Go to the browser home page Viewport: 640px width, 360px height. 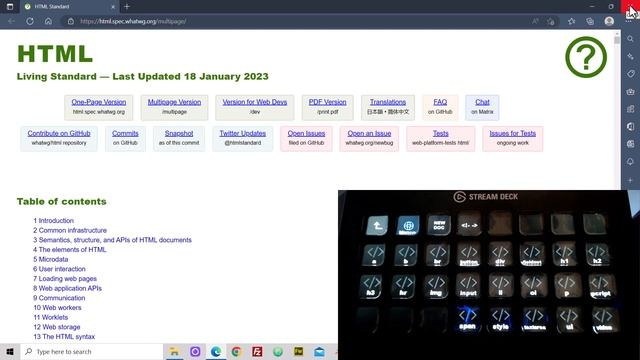[x=48, y=21]
